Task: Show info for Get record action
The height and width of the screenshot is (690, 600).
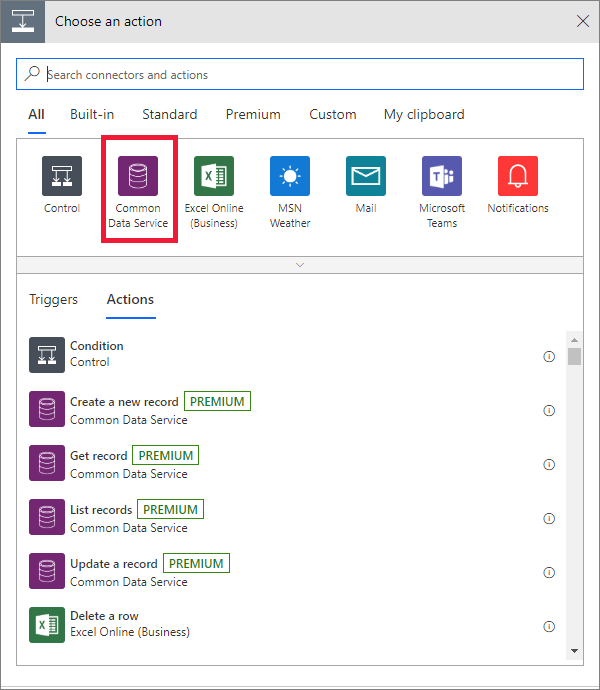Action: 549,464
